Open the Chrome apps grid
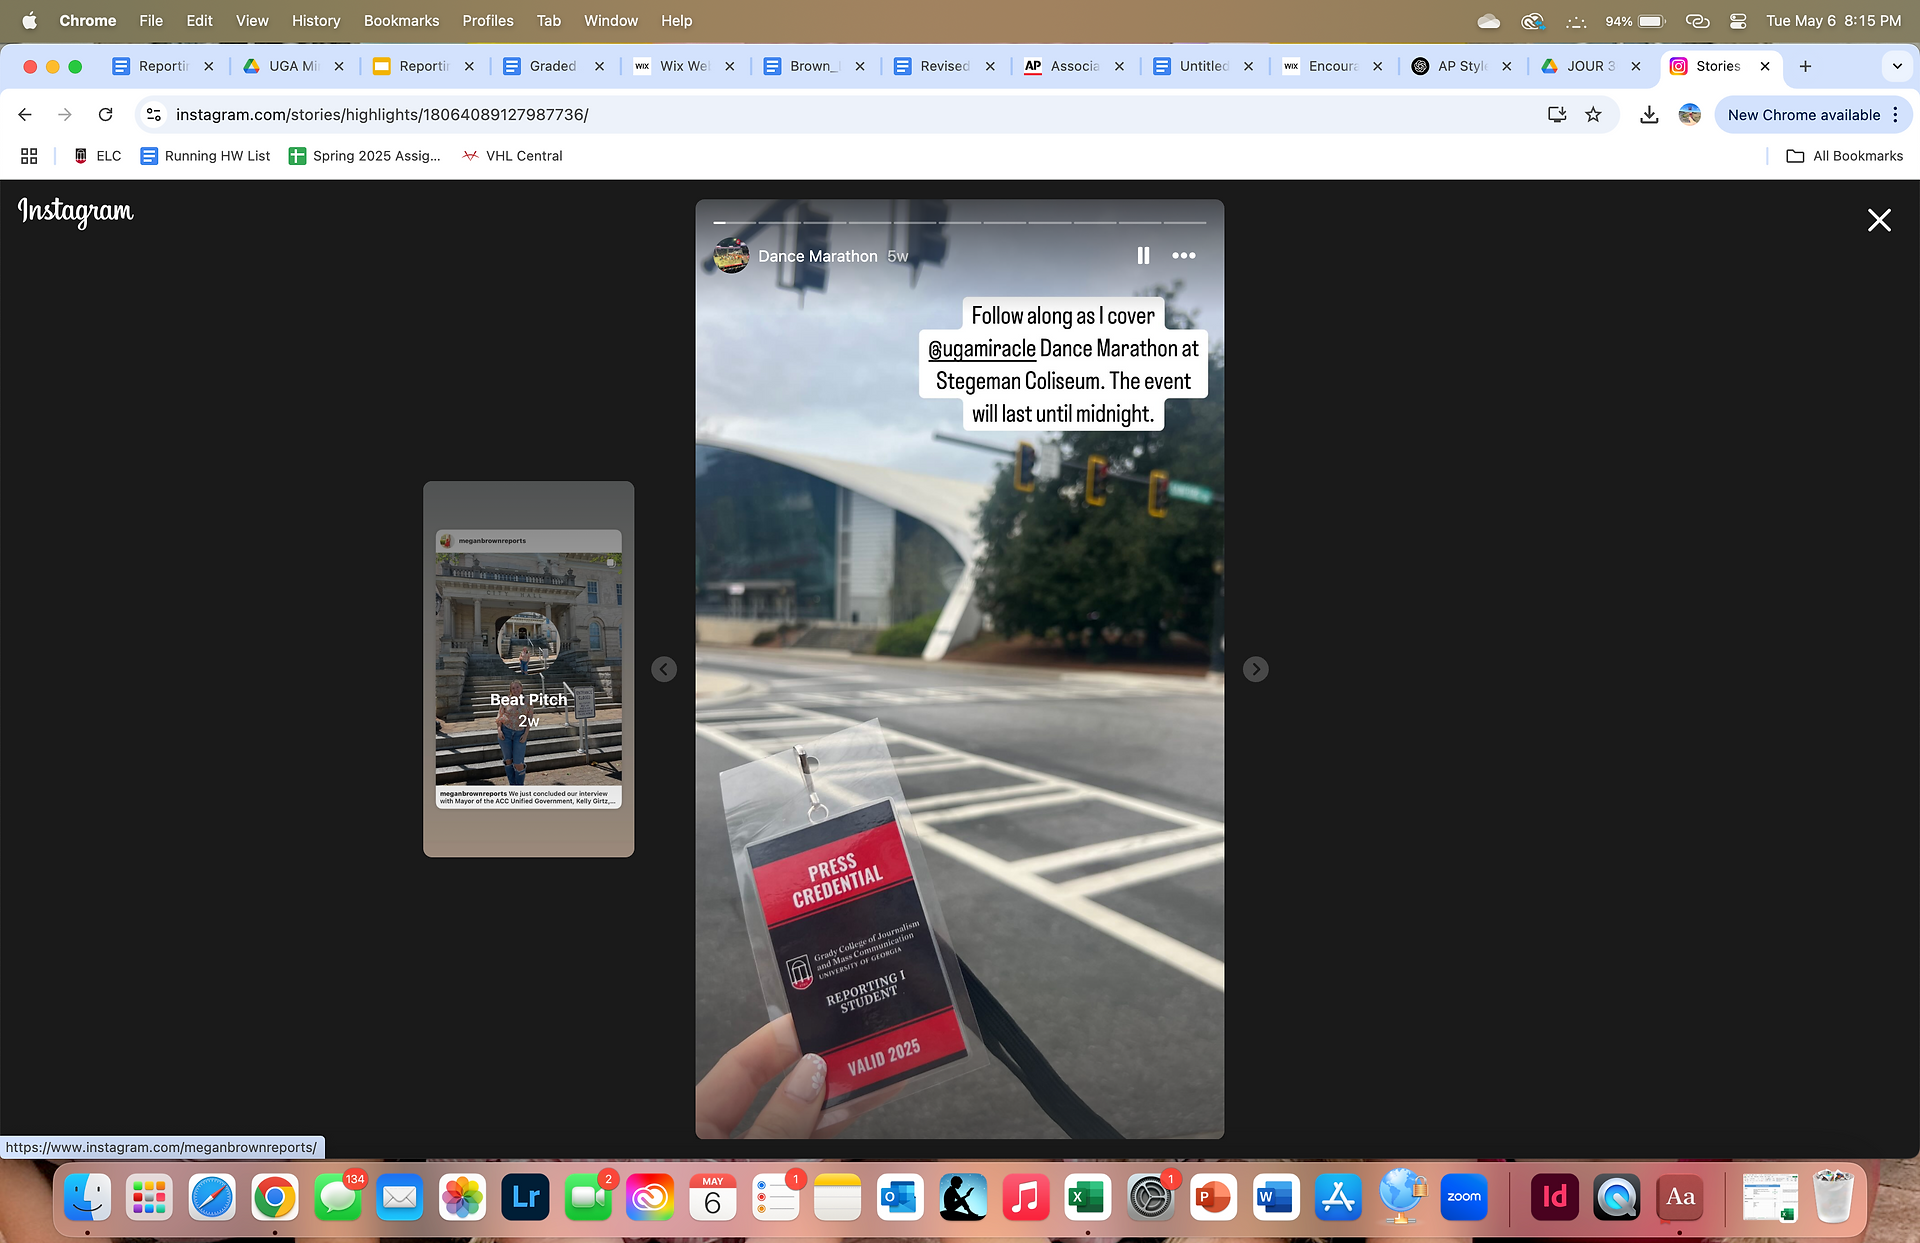 click(29, 156)
